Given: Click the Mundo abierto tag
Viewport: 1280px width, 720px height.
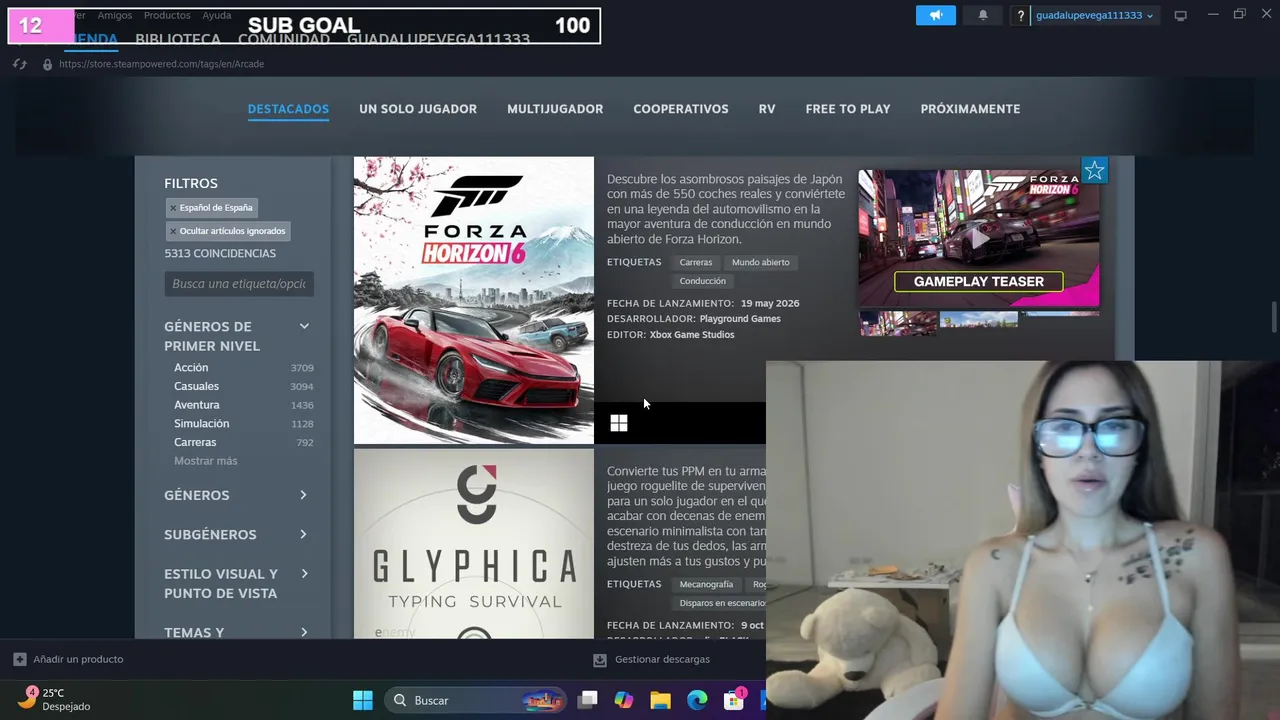Looking at the screenshot, I should [x=760, y=262].
